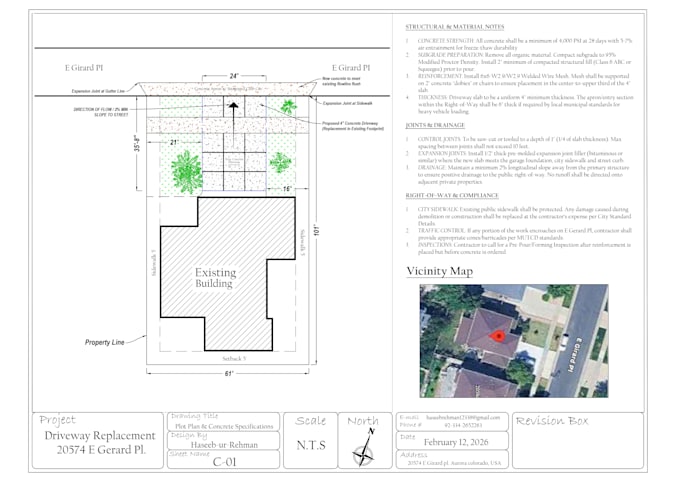The width and height of the screenshot is (680, 481).
Task: Click the 'North' label
Action: click(363, 421)
